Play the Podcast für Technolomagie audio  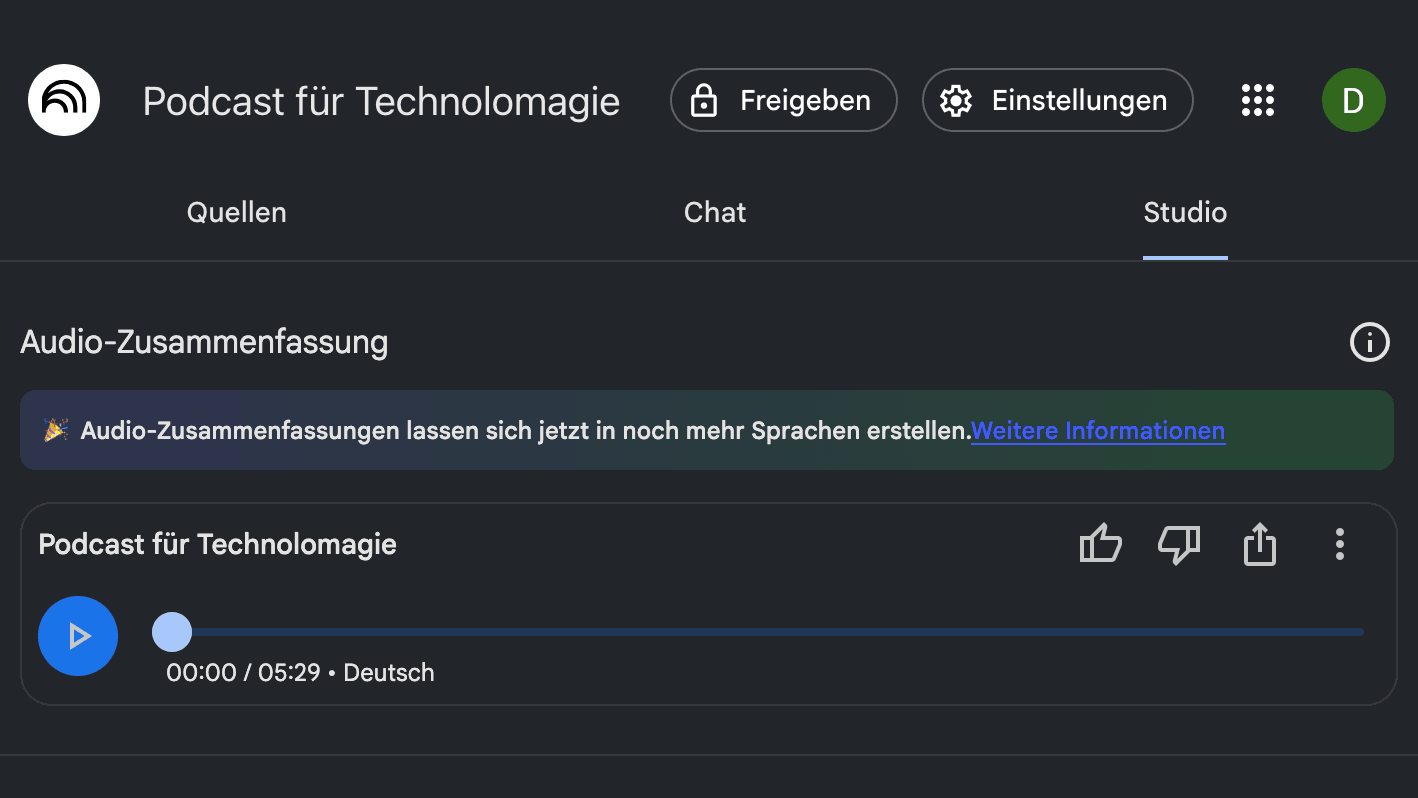[78, 636]
